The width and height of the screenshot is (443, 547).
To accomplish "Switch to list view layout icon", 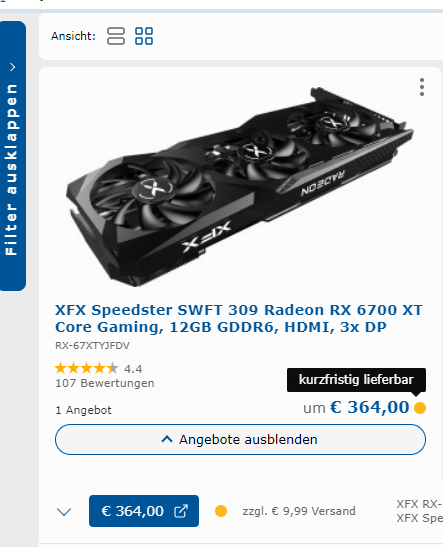I will [116, 36].
